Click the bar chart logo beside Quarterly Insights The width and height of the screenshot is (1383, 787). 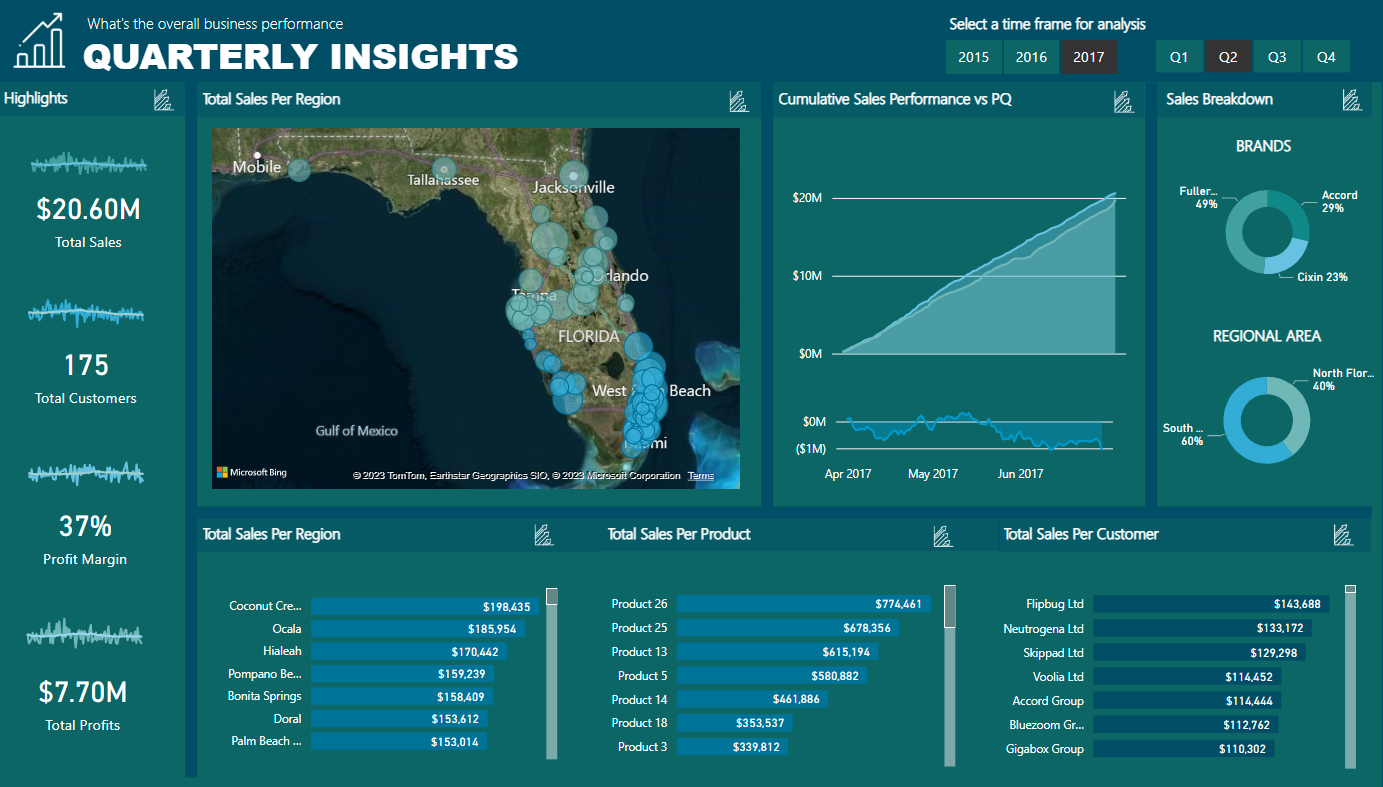(x=40, y=41)
